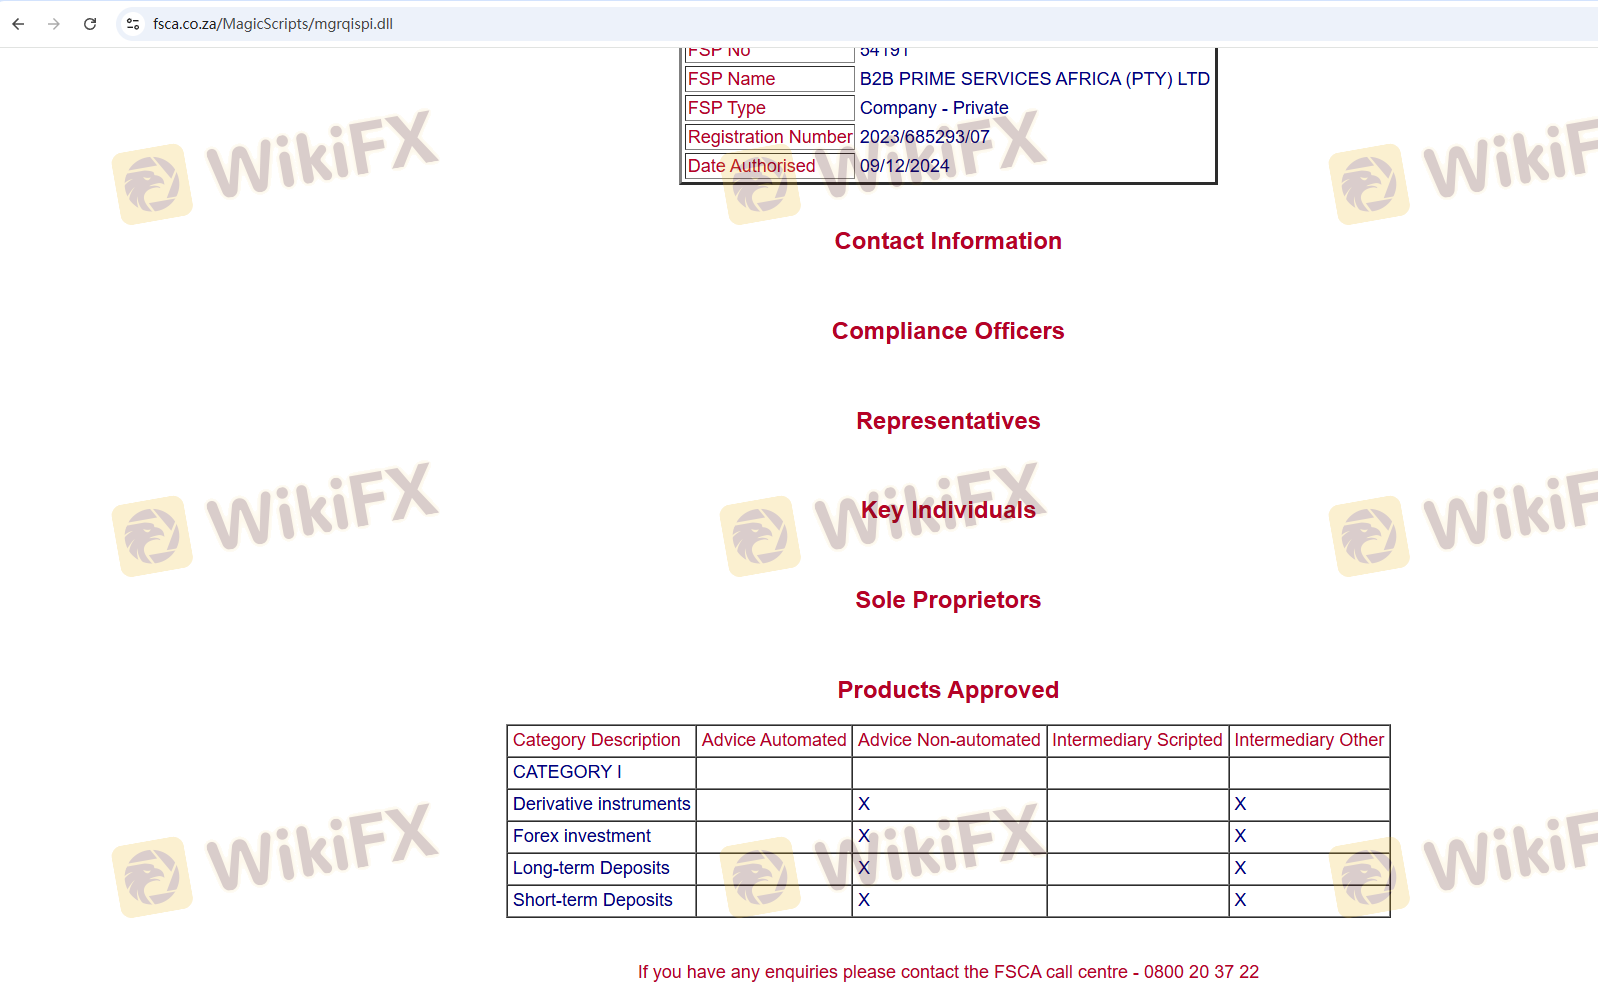The image size is (1598, 1001).
Task: Click Derivative instruments Advice Non-automated X
Action: click(864, 804)
